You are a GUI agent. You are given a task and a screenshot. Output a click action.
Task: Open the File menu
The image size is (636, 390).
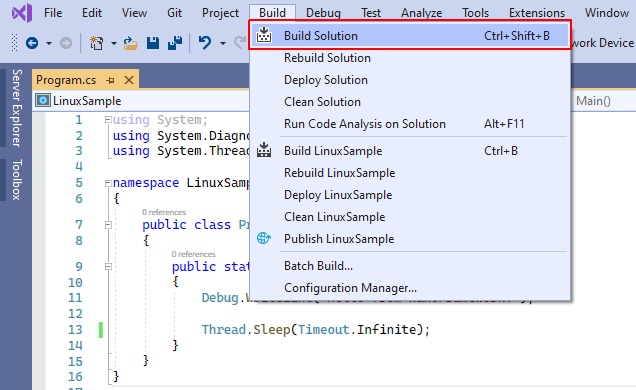point(53,13)
